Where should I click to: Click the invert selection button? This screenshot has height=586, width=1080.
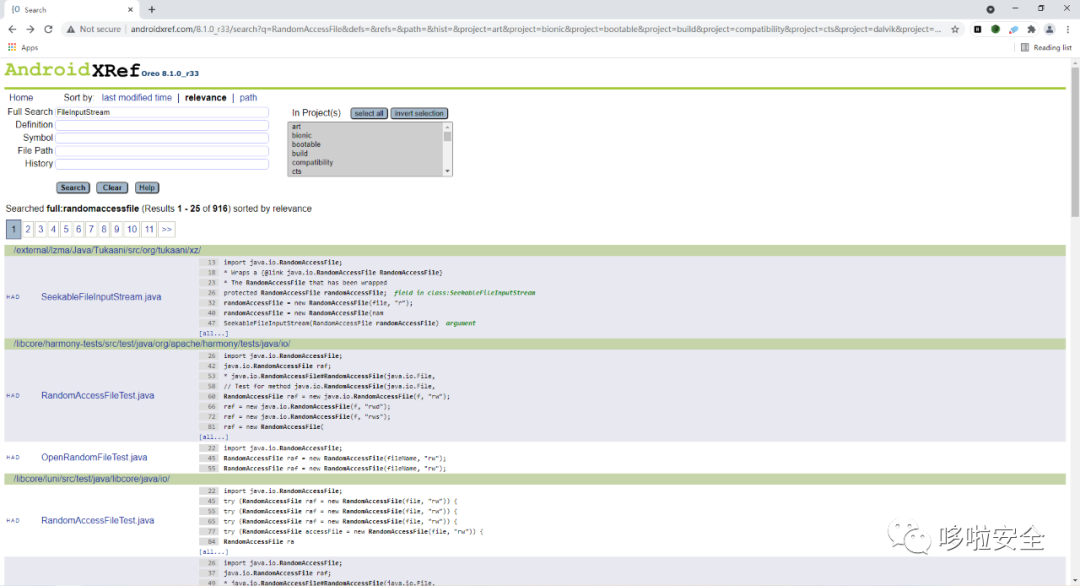[419, 113]
